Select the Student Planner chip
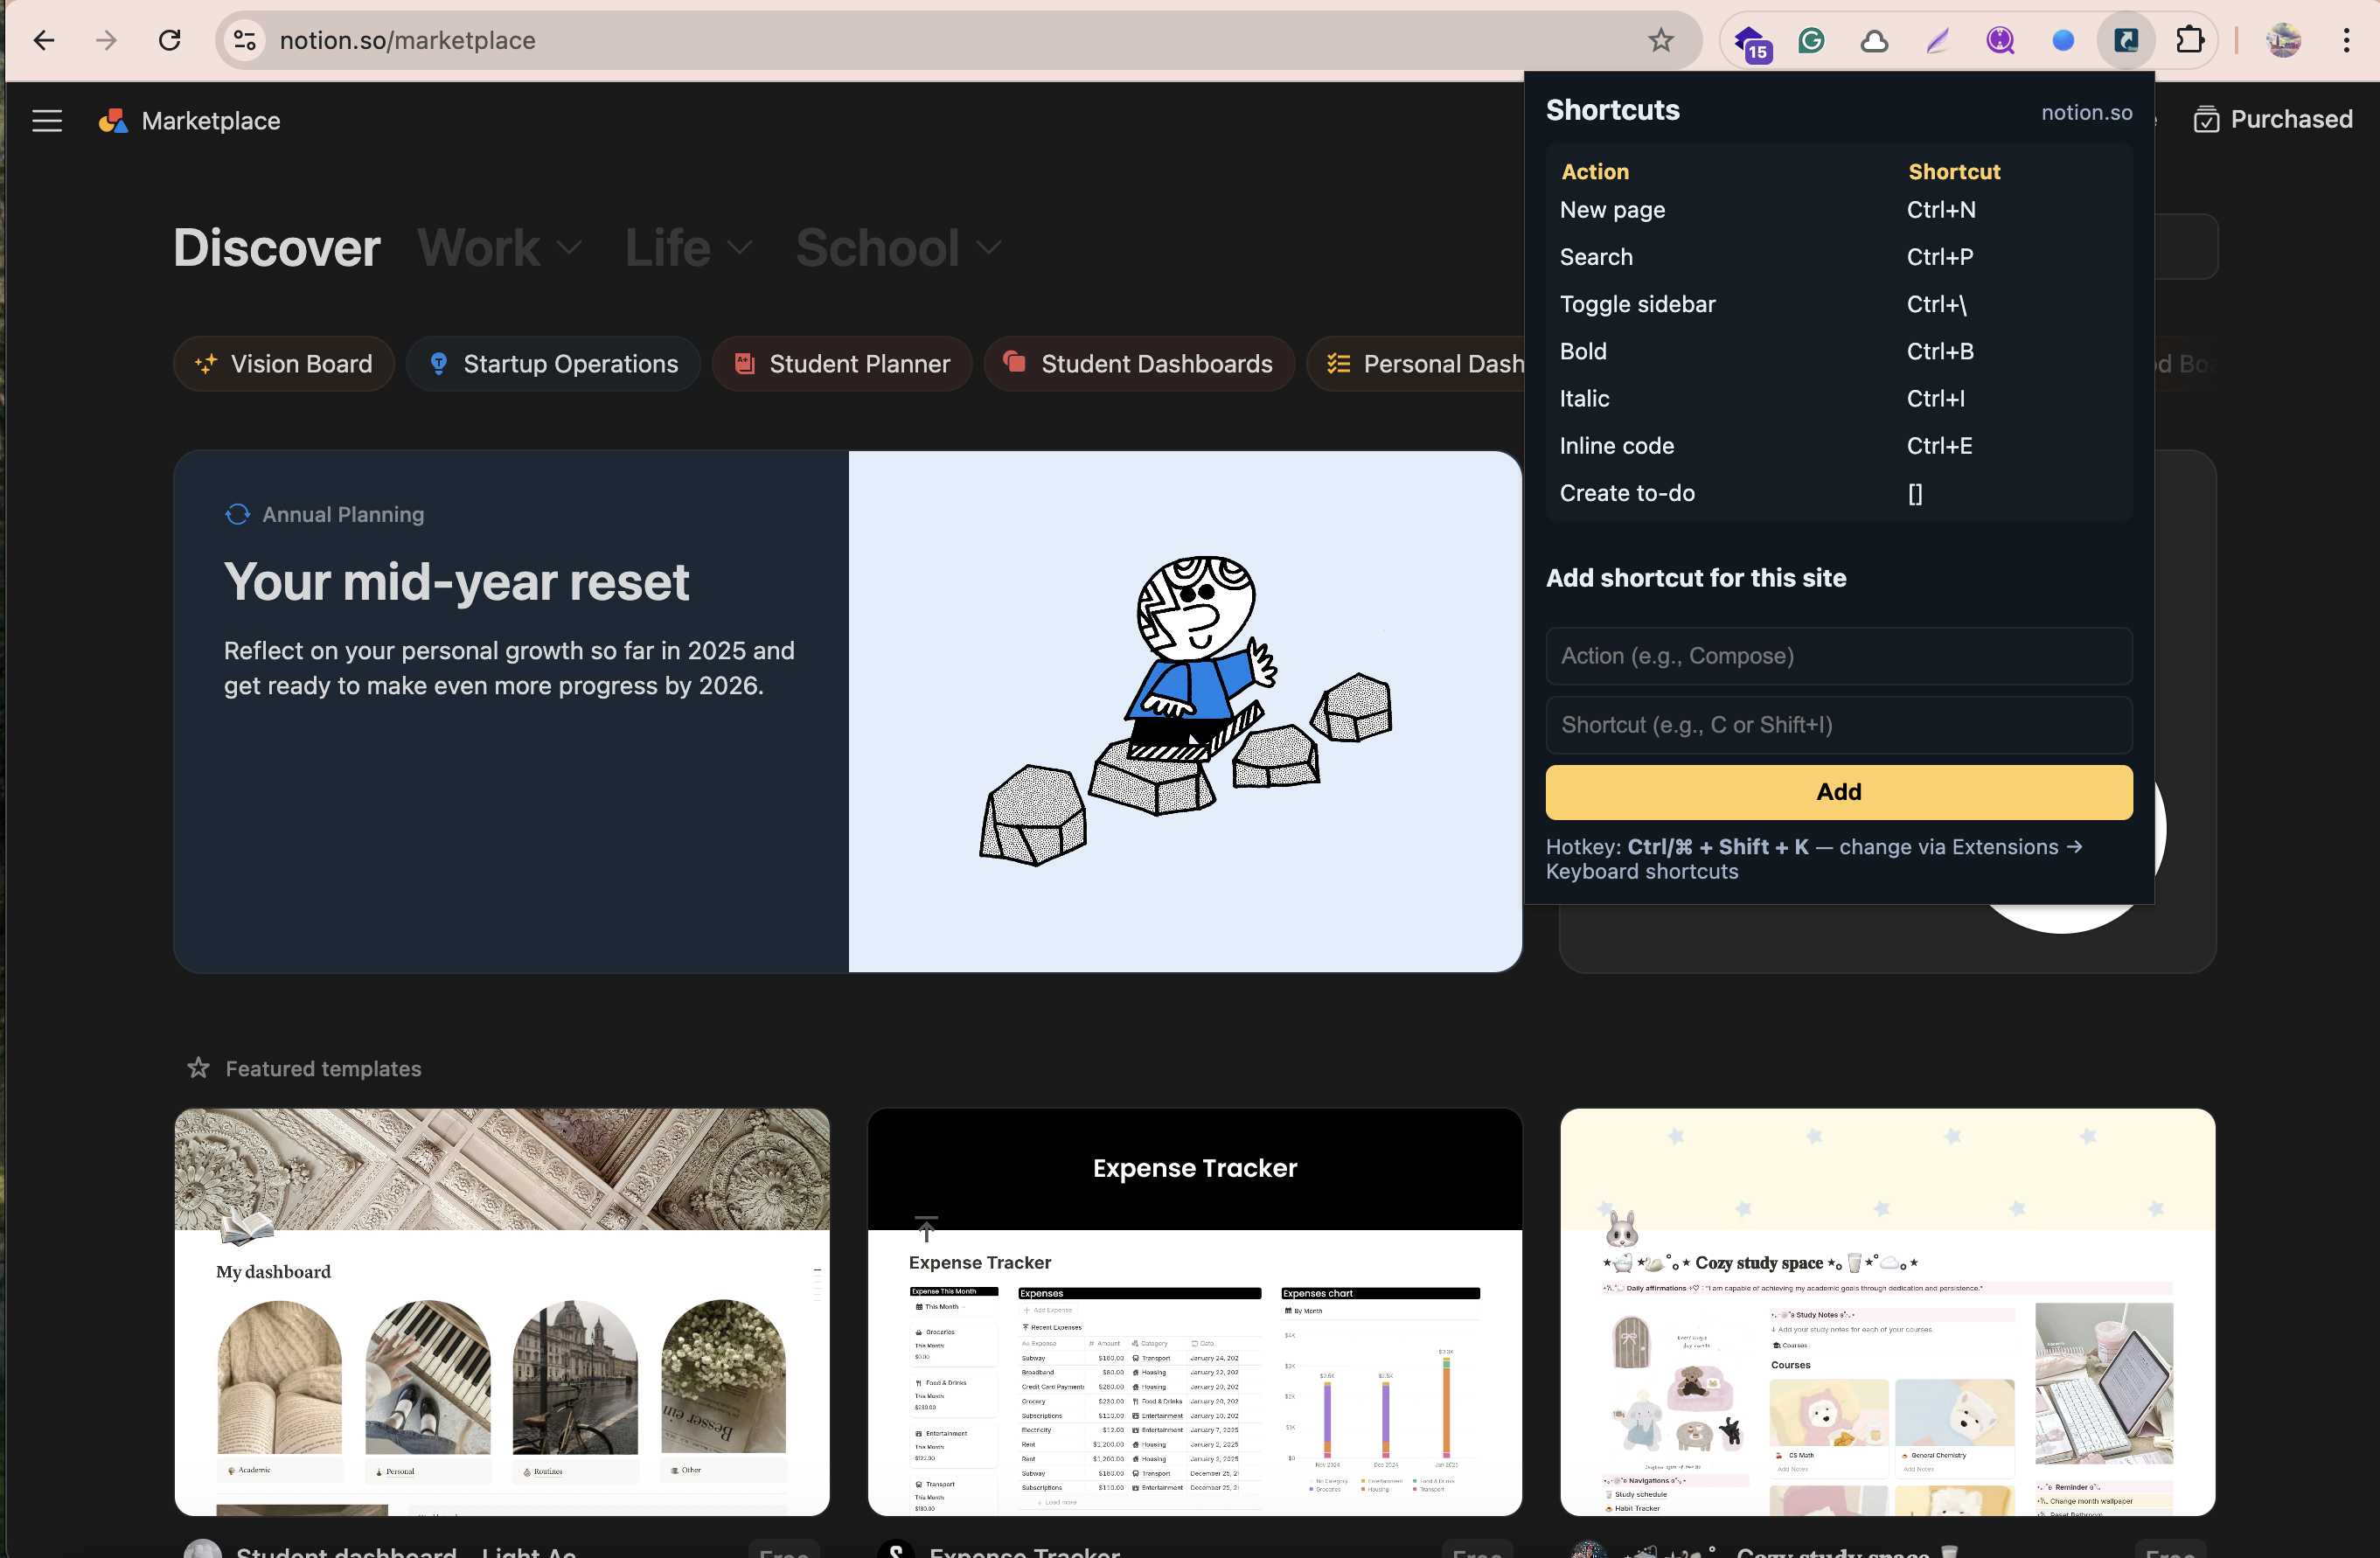The height and width of the screenshot is (1558, 2380). click(842, 364)
